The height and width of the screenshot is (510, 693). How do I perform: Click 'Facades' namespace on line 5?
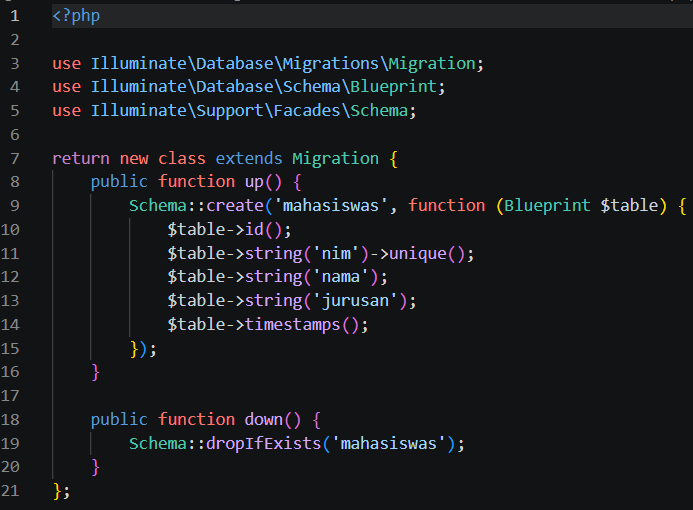(x=307, y=110)
